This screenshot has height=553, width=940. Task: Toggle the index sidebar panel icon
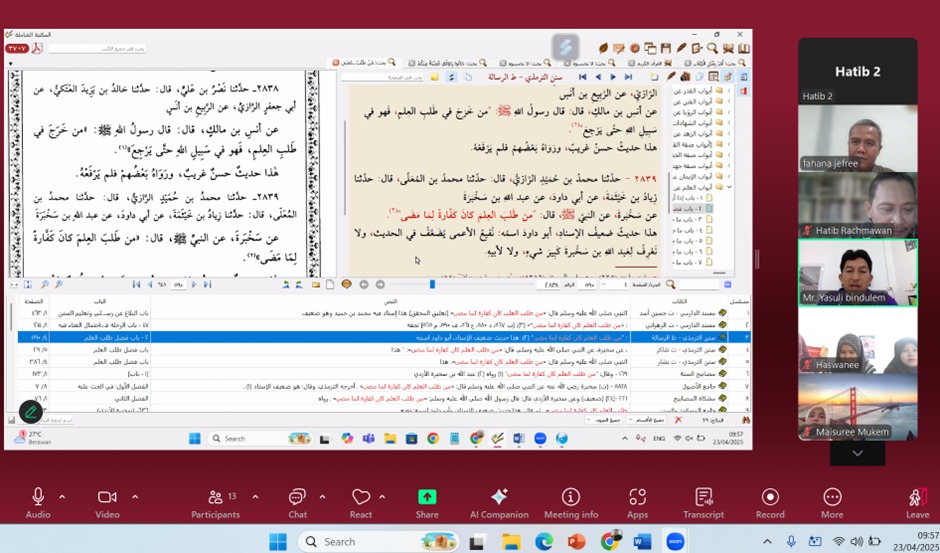[743, 77]
